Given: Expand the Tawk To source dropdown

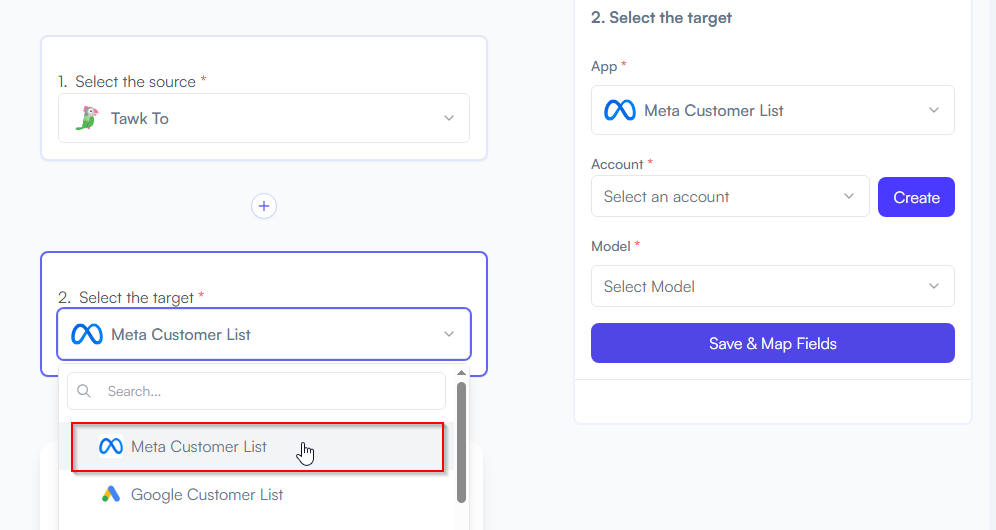Looking at the screenshot, I should (264, 118).
